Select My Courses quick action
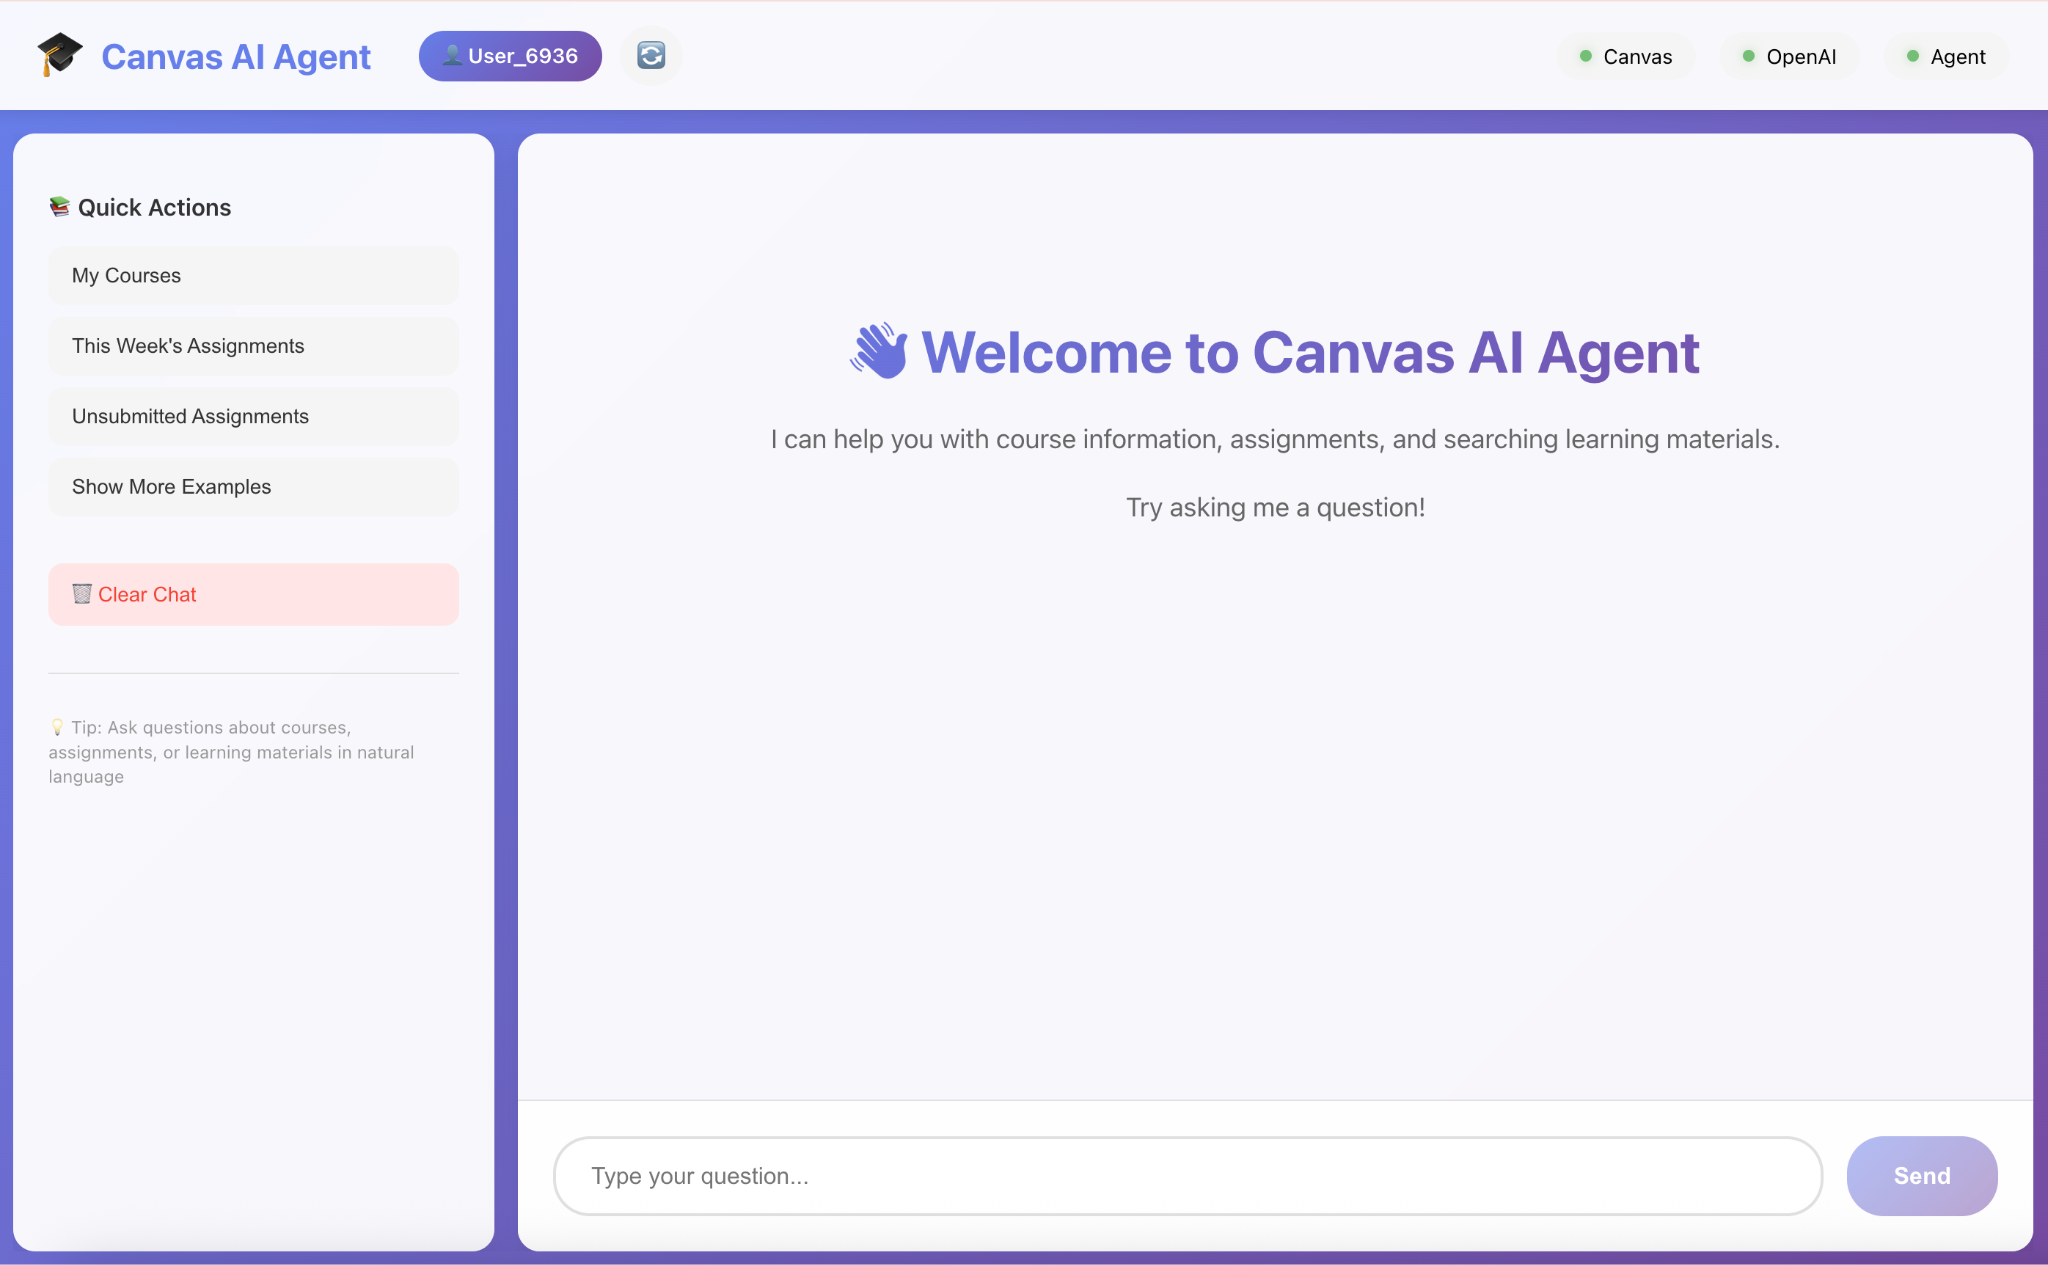Viewport: 2048px width, 1265px height. pyautogui.click(x=253, y=276)
